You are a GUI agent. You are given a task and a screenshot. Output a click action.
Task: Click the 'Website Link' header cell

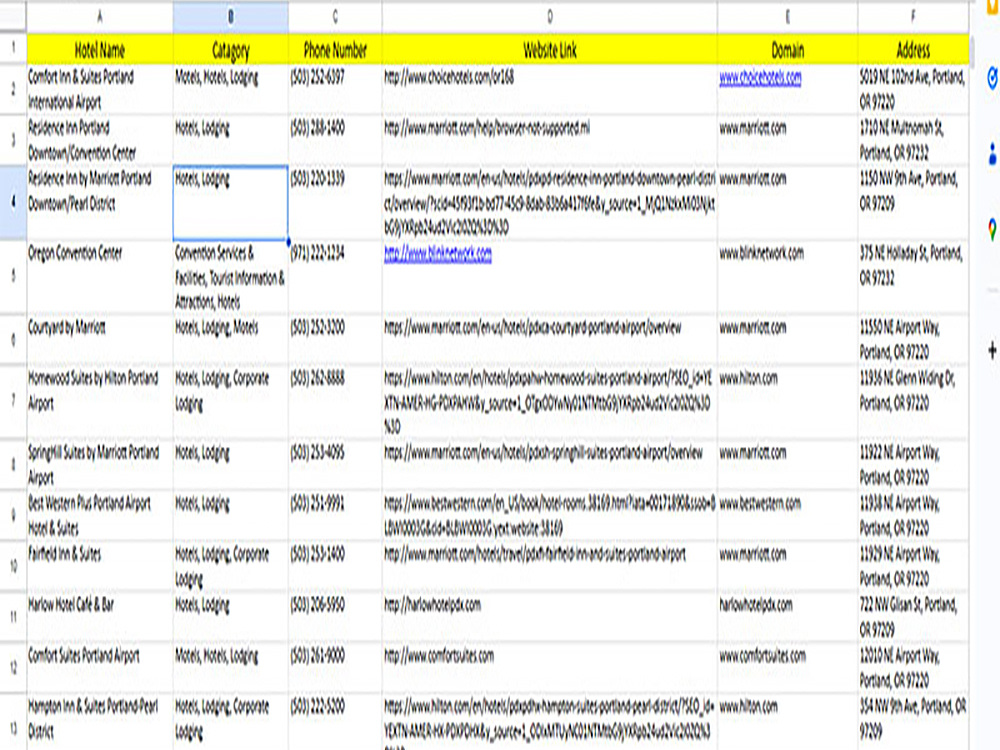point(550,49)
